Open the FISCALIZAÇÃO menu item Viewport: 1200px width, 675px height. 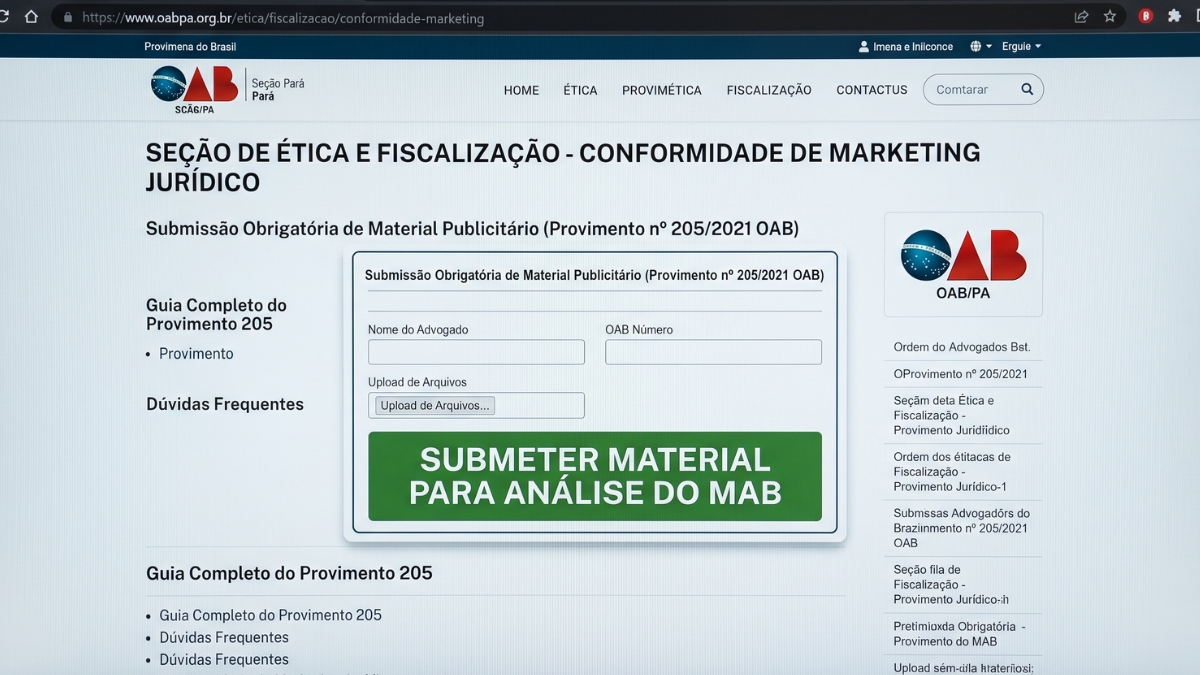769,90
